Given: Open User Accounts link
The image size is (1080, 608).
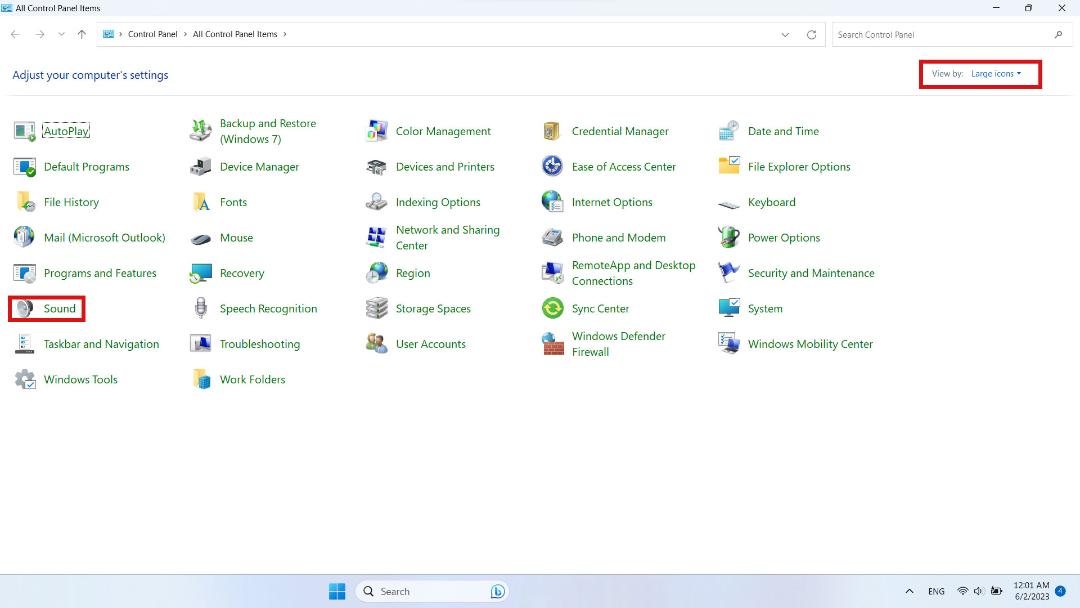Looking at the screenshot, I should pos(430,344).
